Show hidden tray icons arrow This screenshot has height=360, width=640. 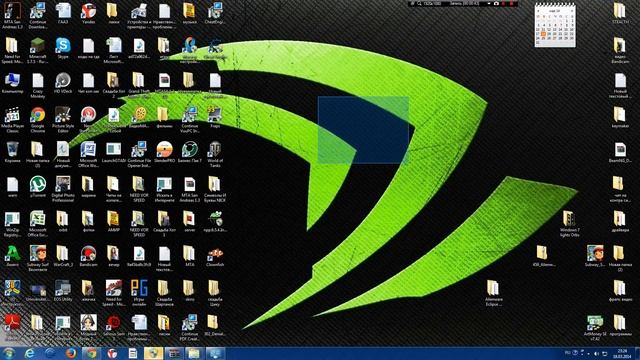click(x=589, y=353)
